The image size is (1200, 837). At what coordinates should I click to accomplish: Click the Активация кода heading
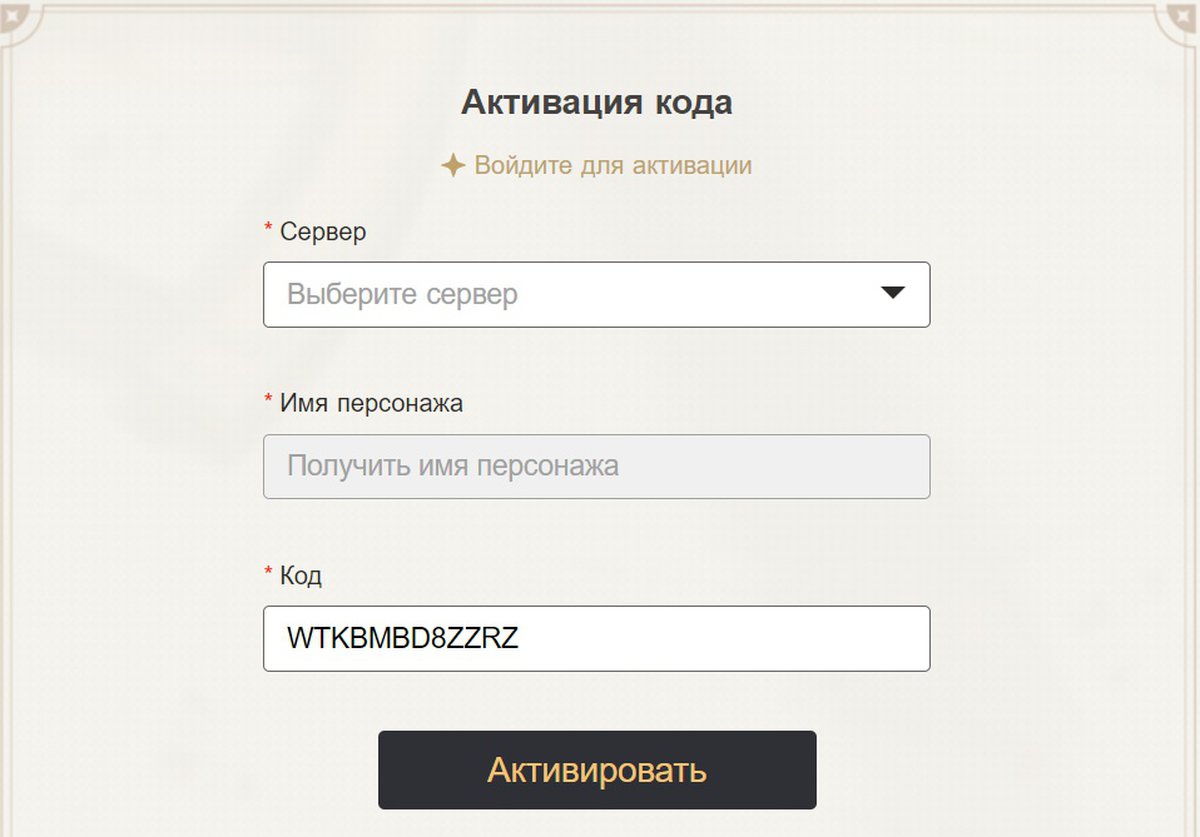[596, 103]
